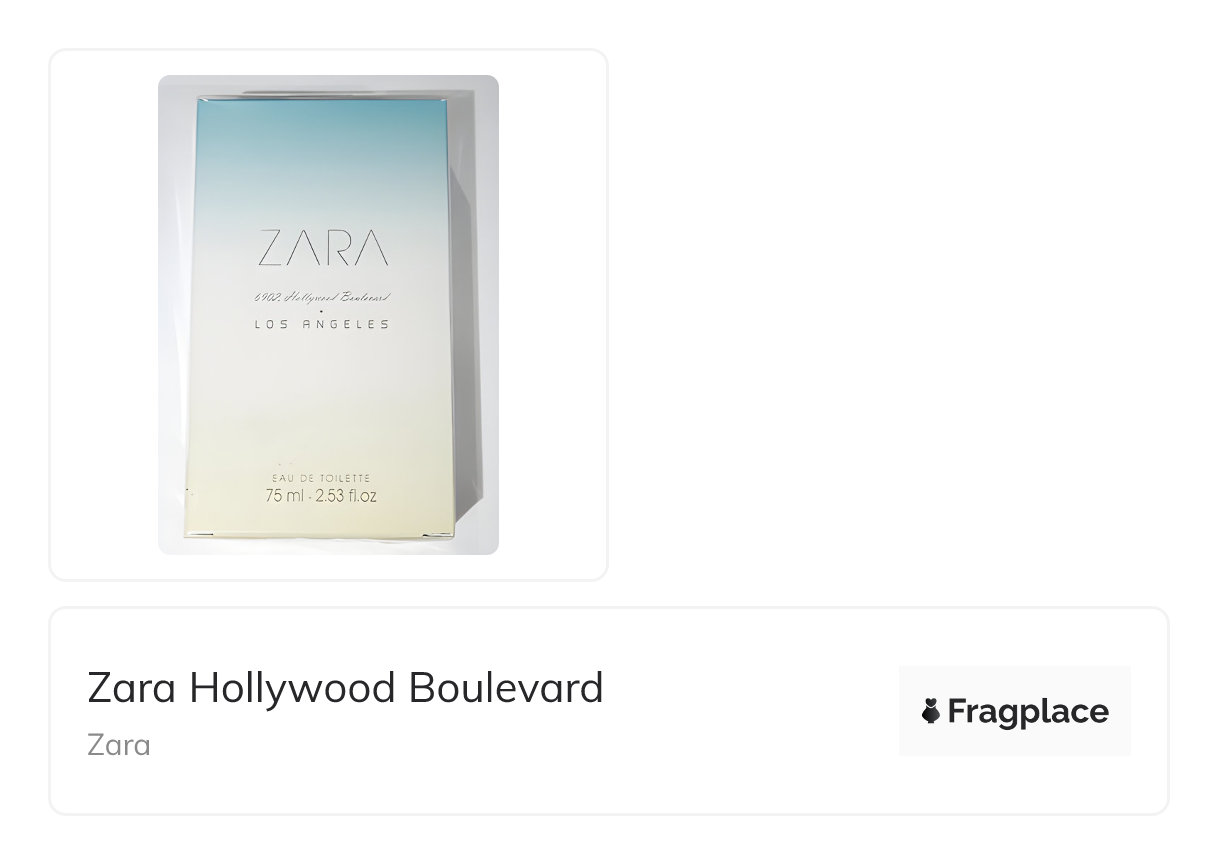Image resolution: width=1218 pixels, height=864 pixels.
Task: Click the cursive Hollywood Boulevard address line
Action: click(x=322, y=297)
